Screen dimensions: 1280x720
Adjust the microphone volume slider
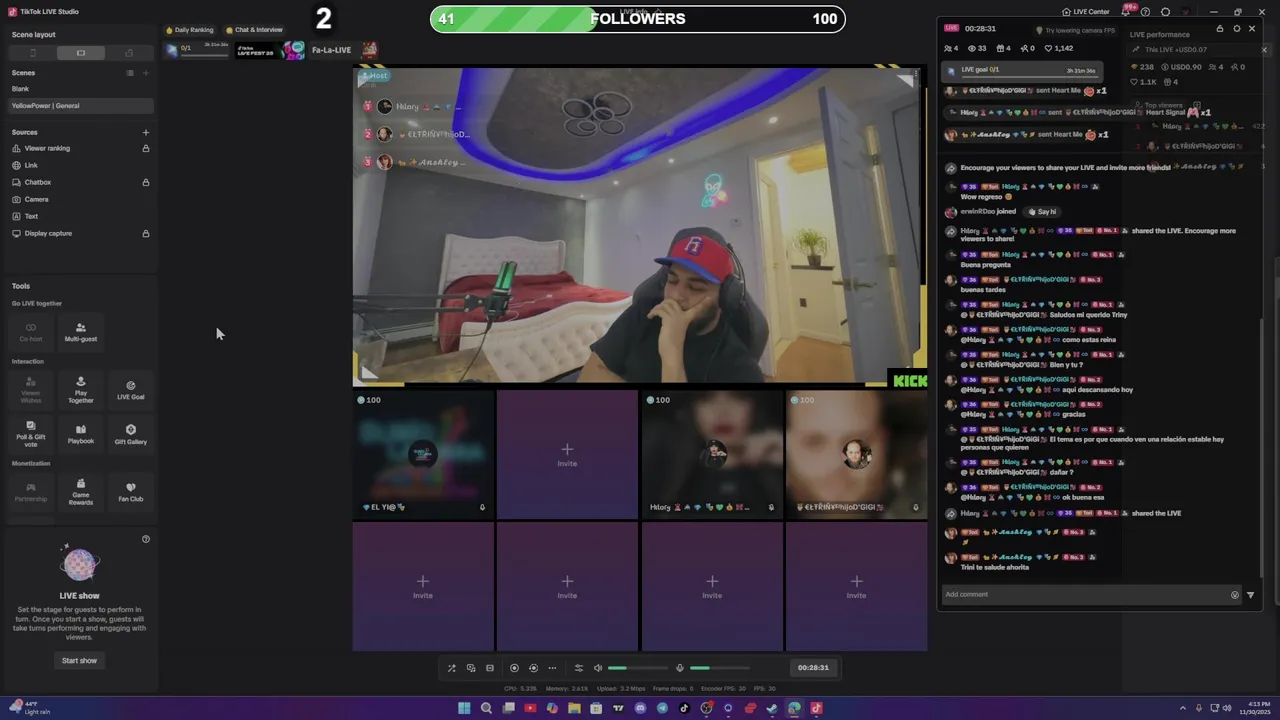coord(719,668)
